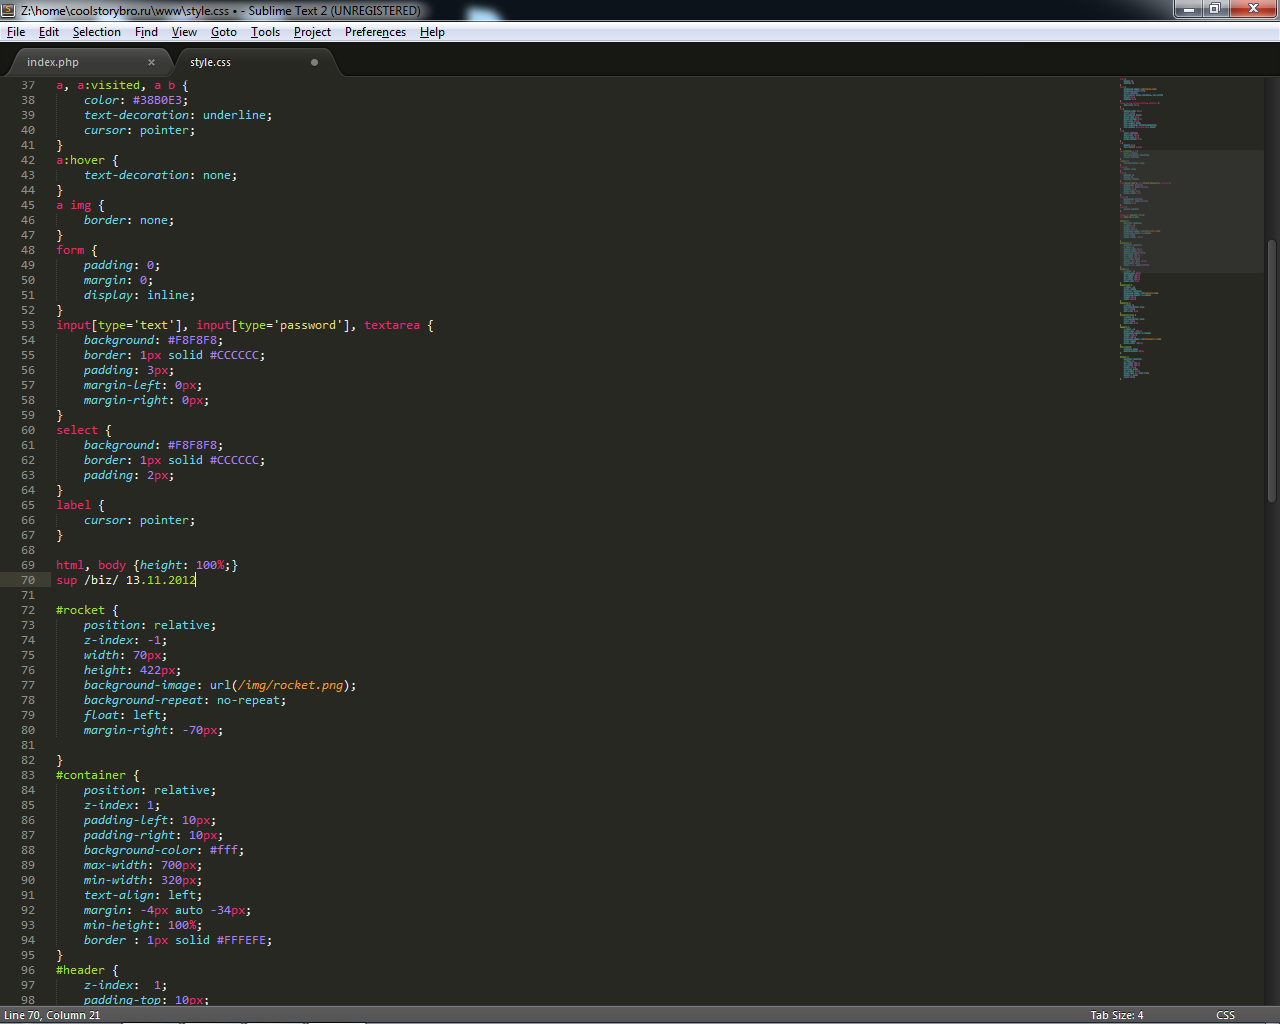Click the 'select' selector
Viewport: 1280px width, 1024px height.
point(77,430)
